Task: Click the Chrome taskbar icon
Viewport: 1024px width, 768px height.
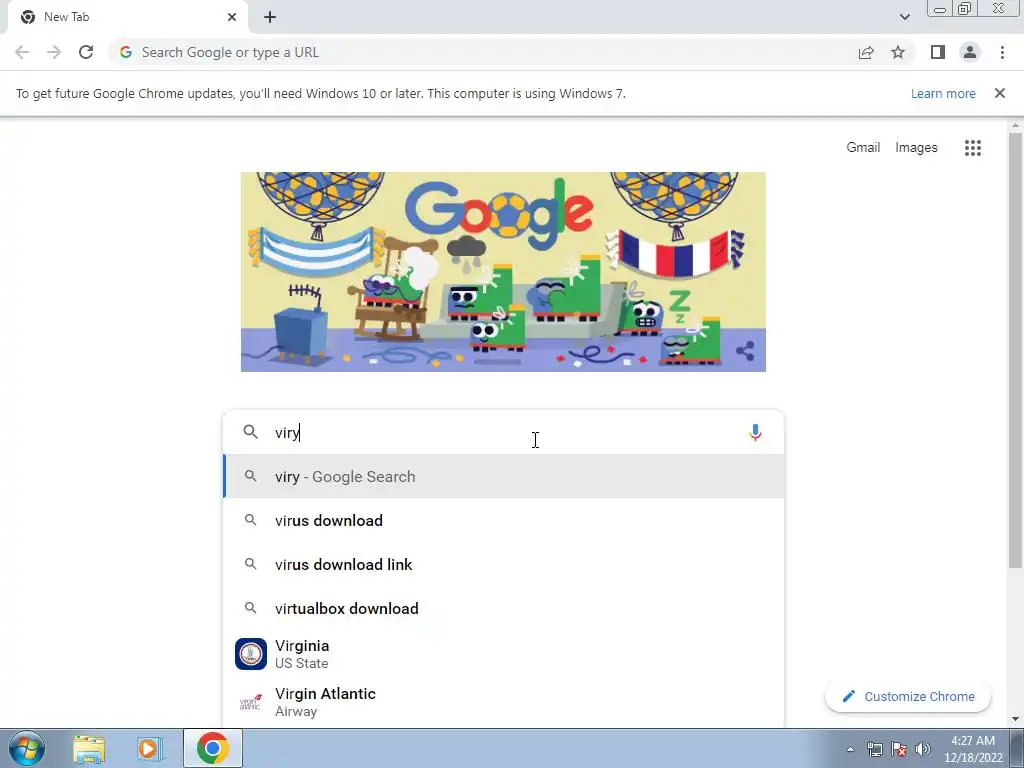Action: (213, 748)
